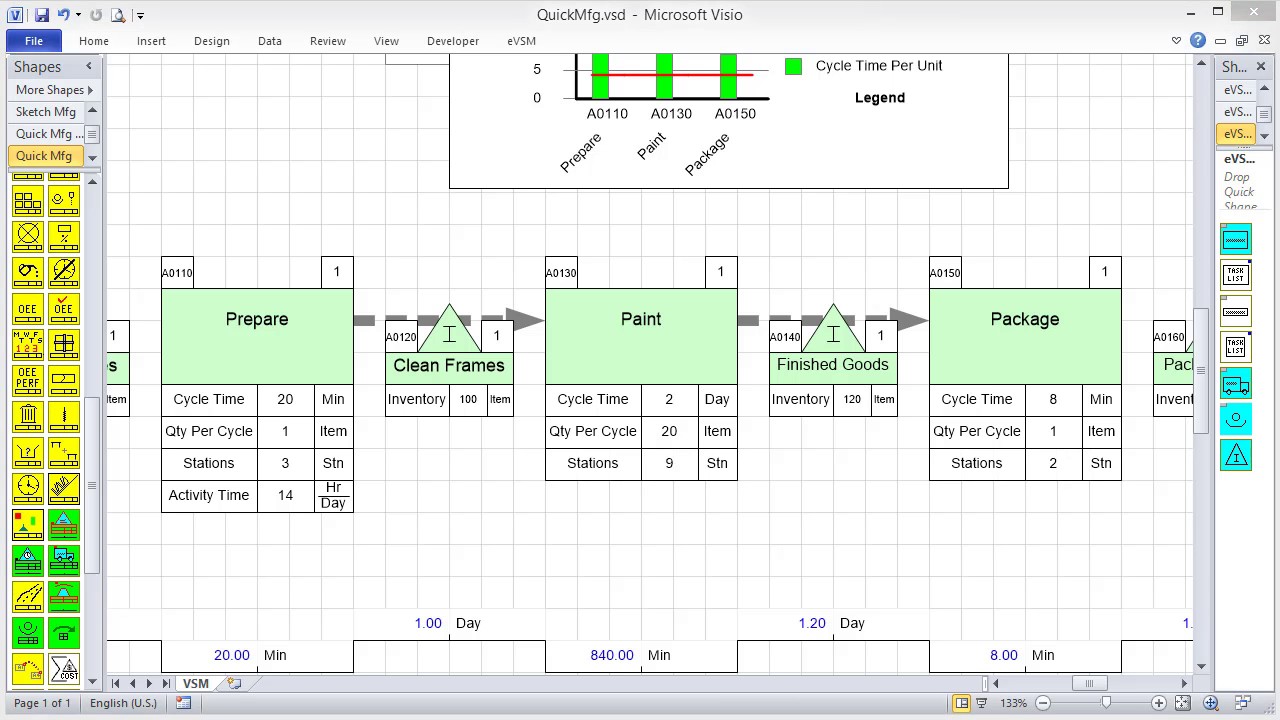Viewport: 1280px width, 720px height.
Task: Choose the OEE PERF shape
Action: [x=28, y=380]
